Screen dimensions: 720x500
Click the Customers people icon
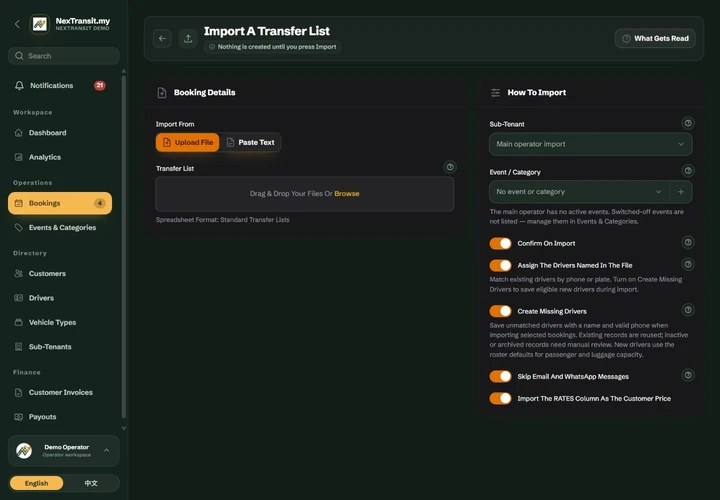coord(19,273)
